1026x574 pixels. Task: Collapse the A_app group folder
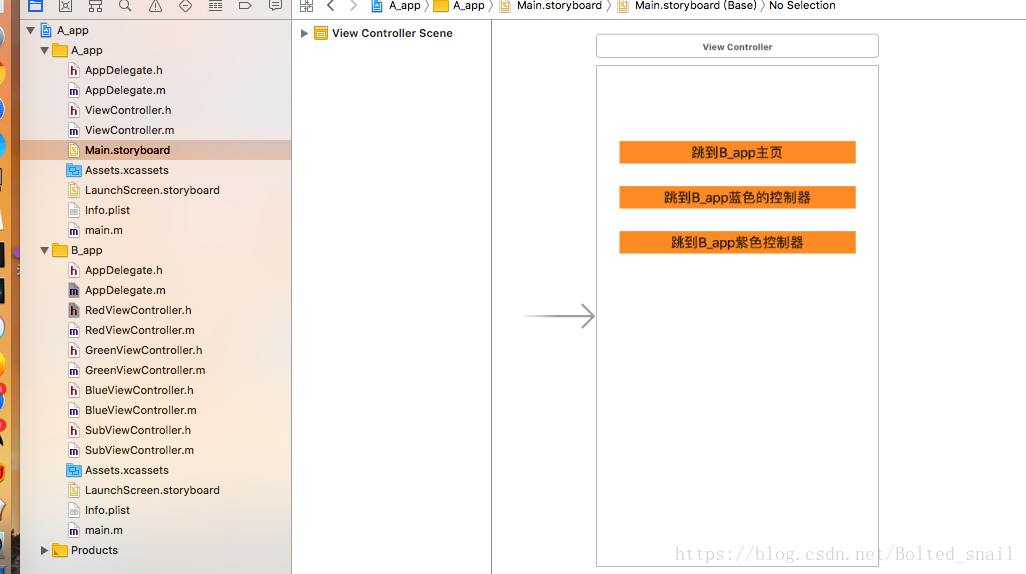[x=44, y=50]
